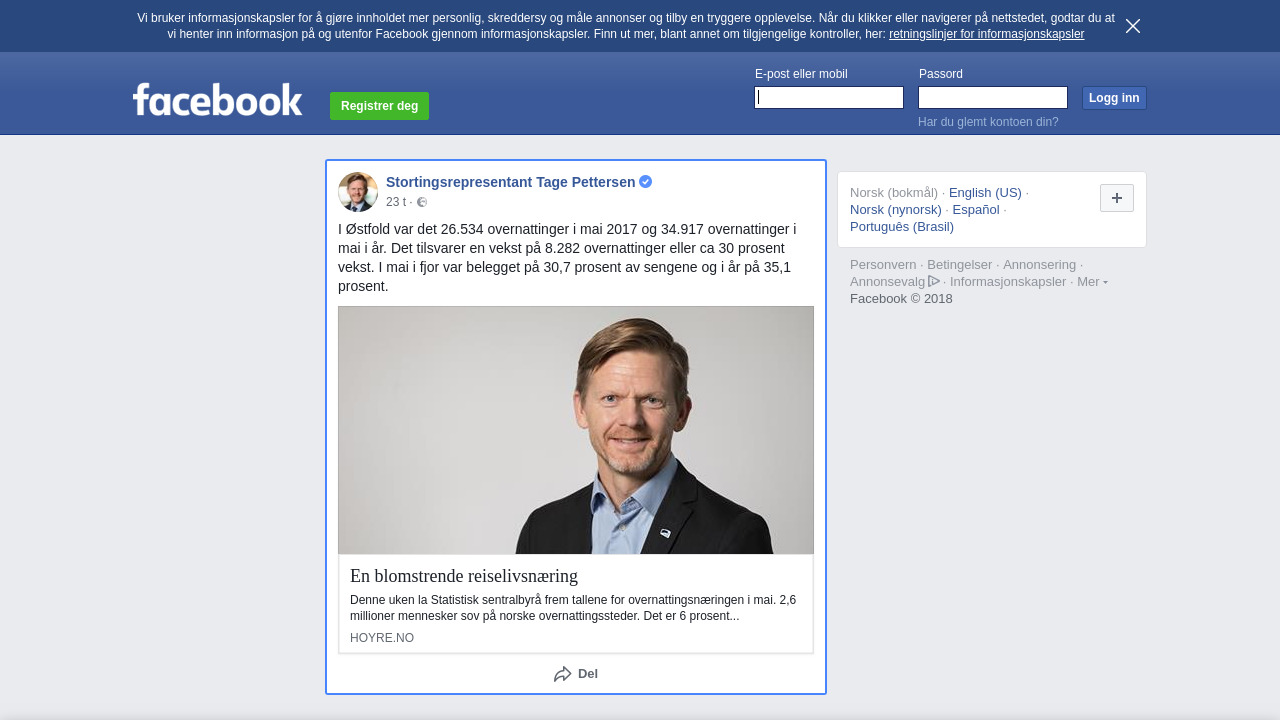Click the article description text starting Denne uken

573,608
